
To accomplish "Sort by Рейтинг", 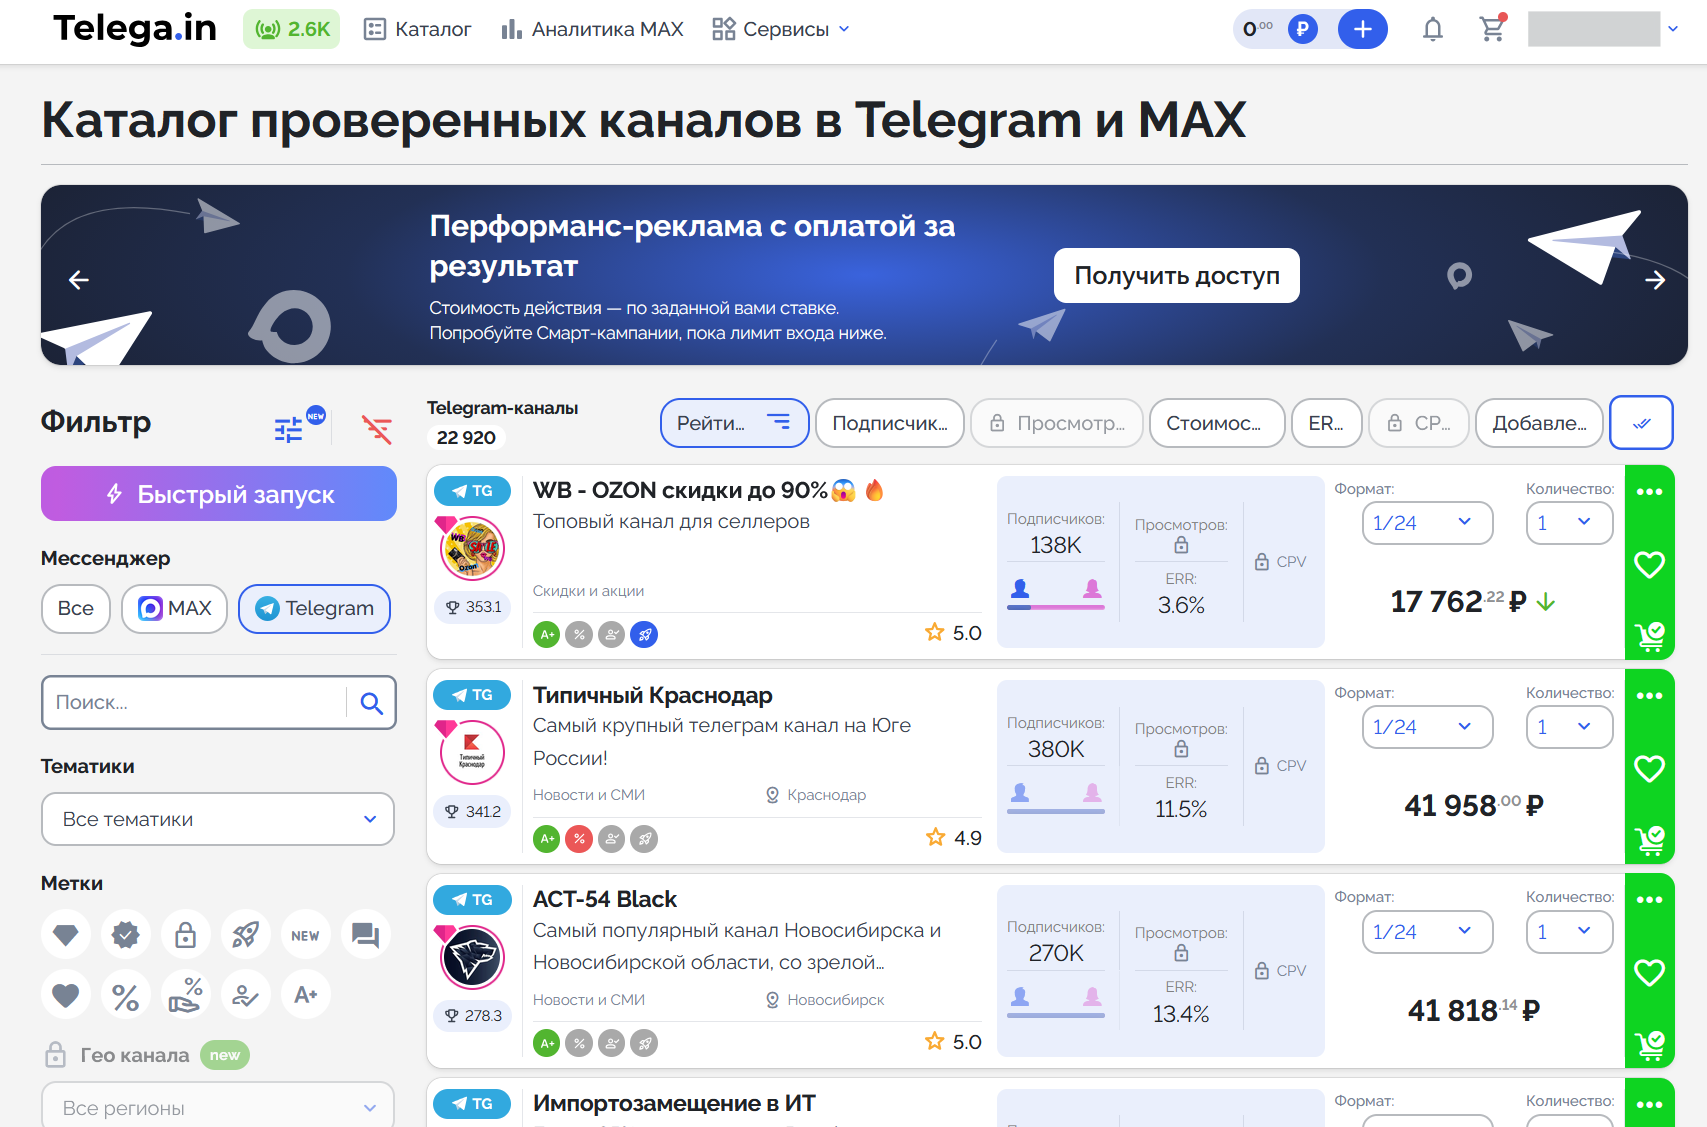I will pos(734,423).
